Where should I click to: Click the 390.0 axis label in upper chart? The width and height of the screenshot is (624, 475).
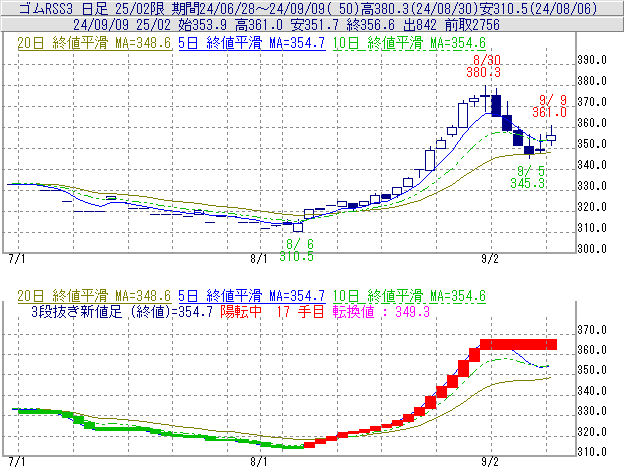tap(592, 60)
